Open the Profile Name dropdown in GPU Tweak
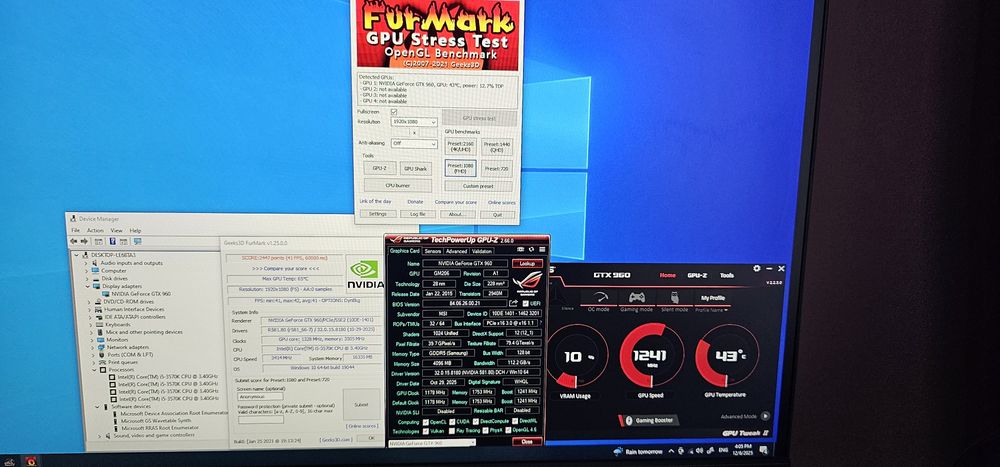Viewport: 1000px width, 467px height. pos(711,310)
